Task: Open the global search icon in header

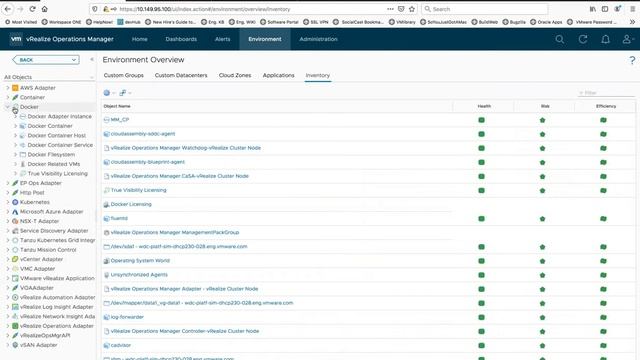Action: (560, 39)
